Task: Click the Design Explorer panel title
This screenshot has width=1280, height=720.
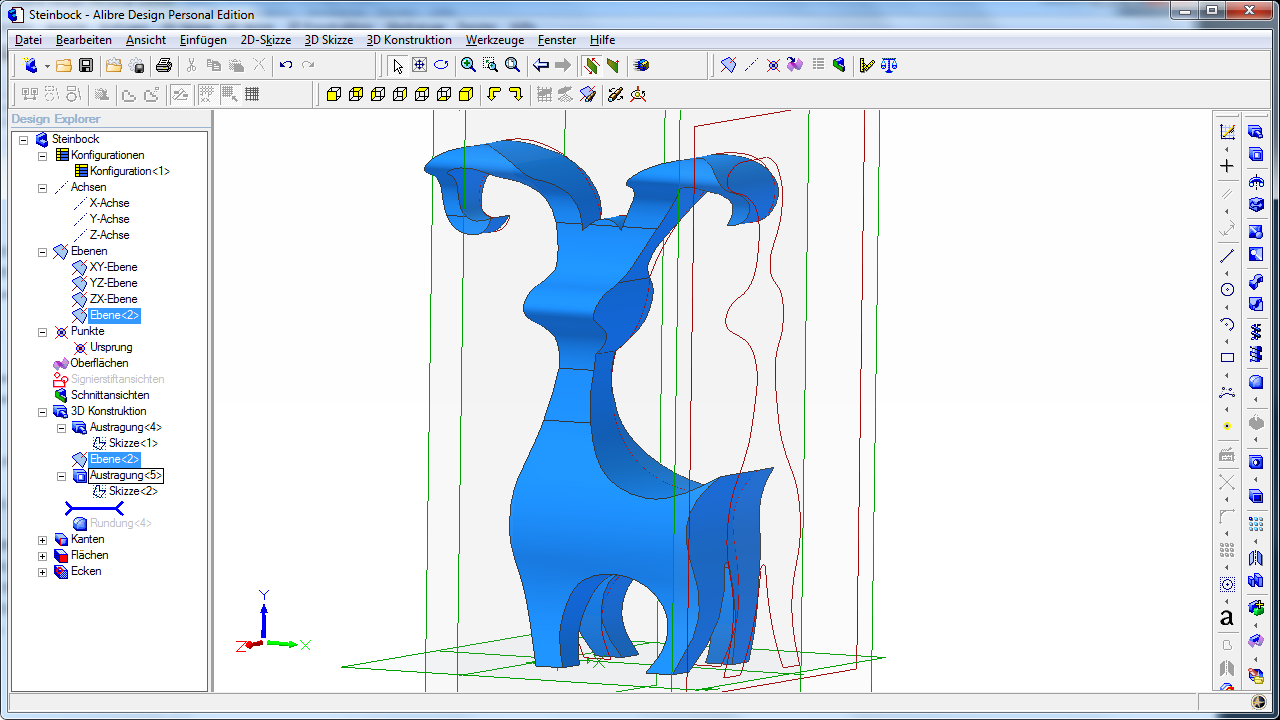Action: (x=56, y=119)
